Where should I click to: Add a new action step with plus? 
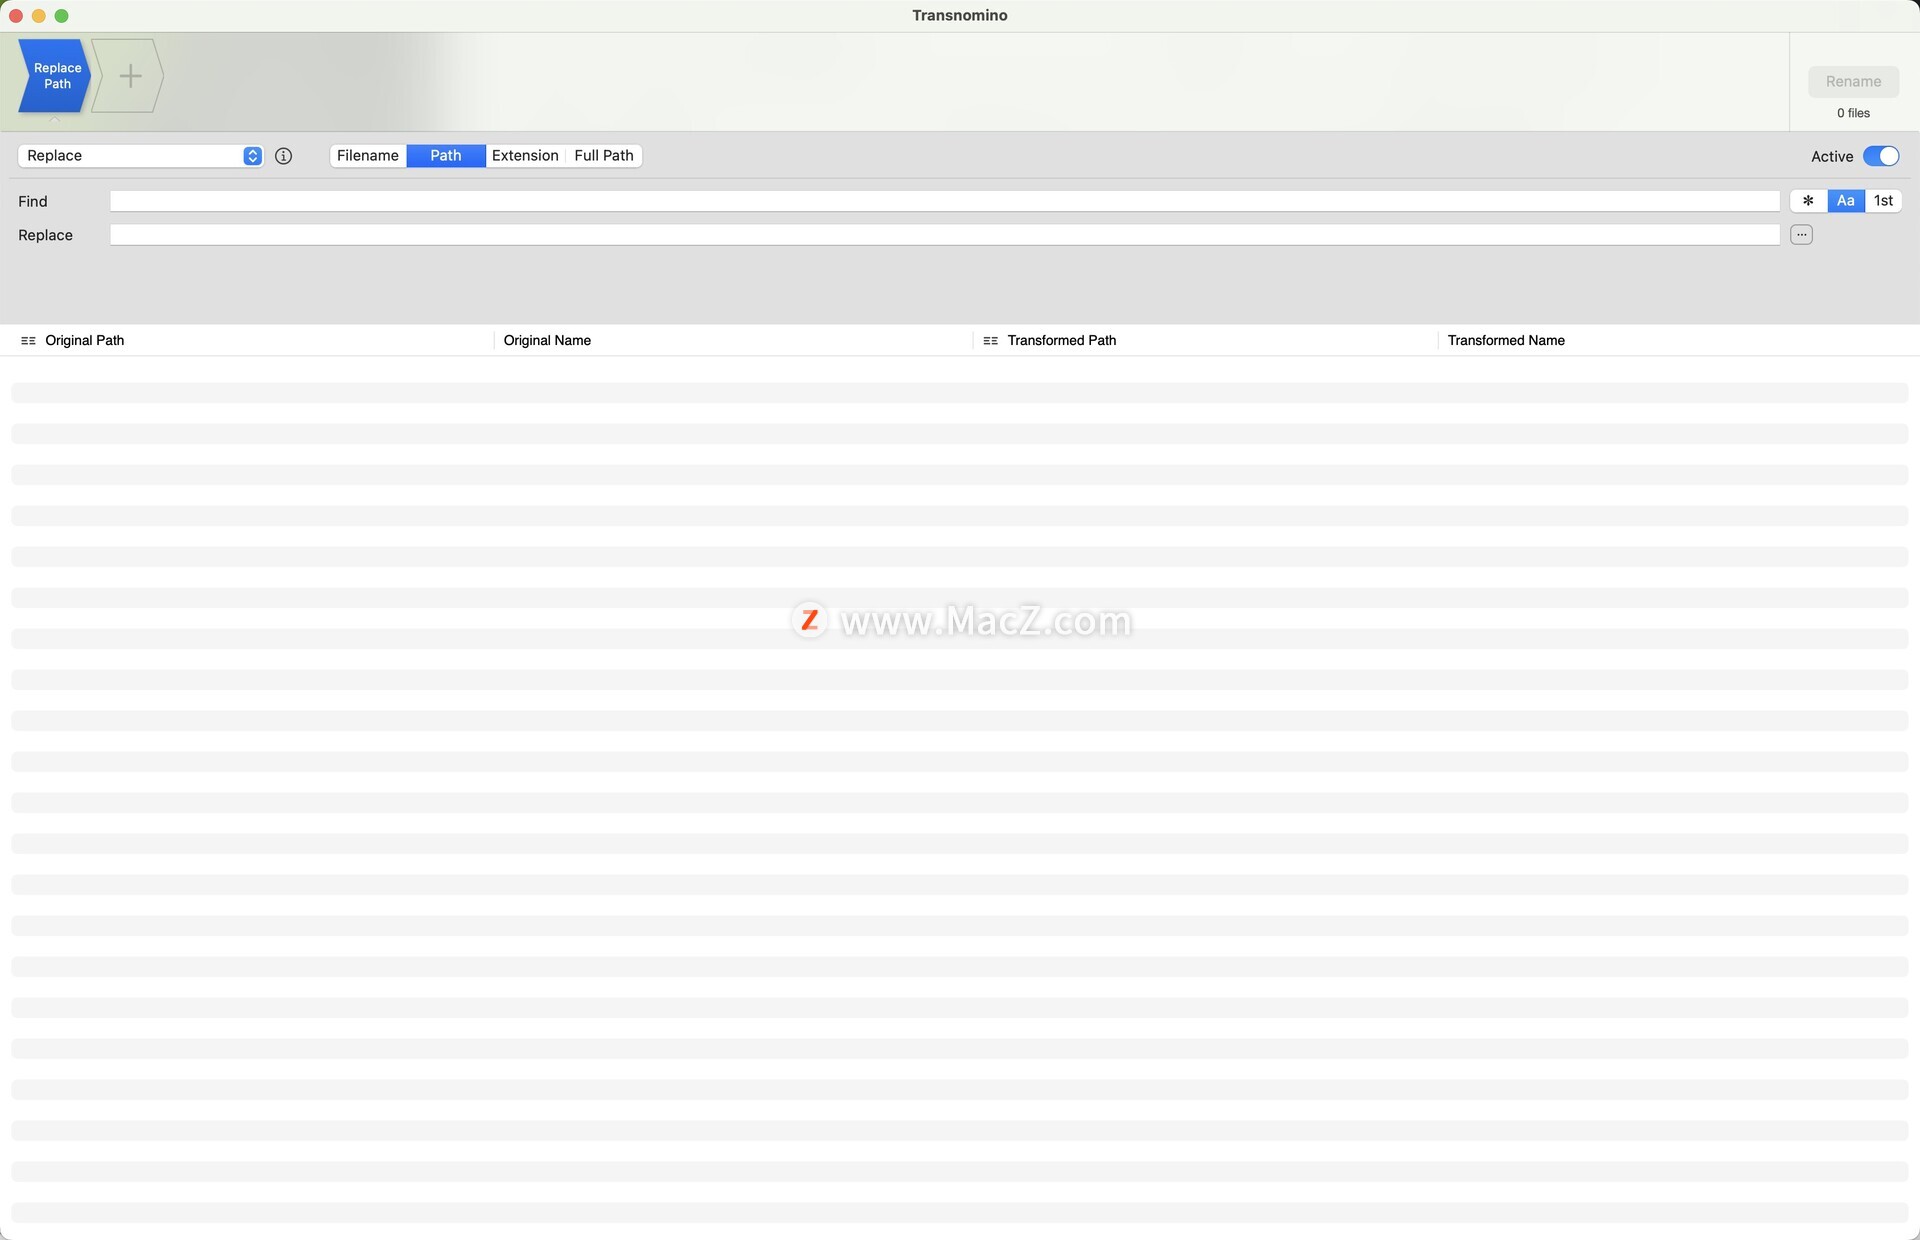click(129, 76)
